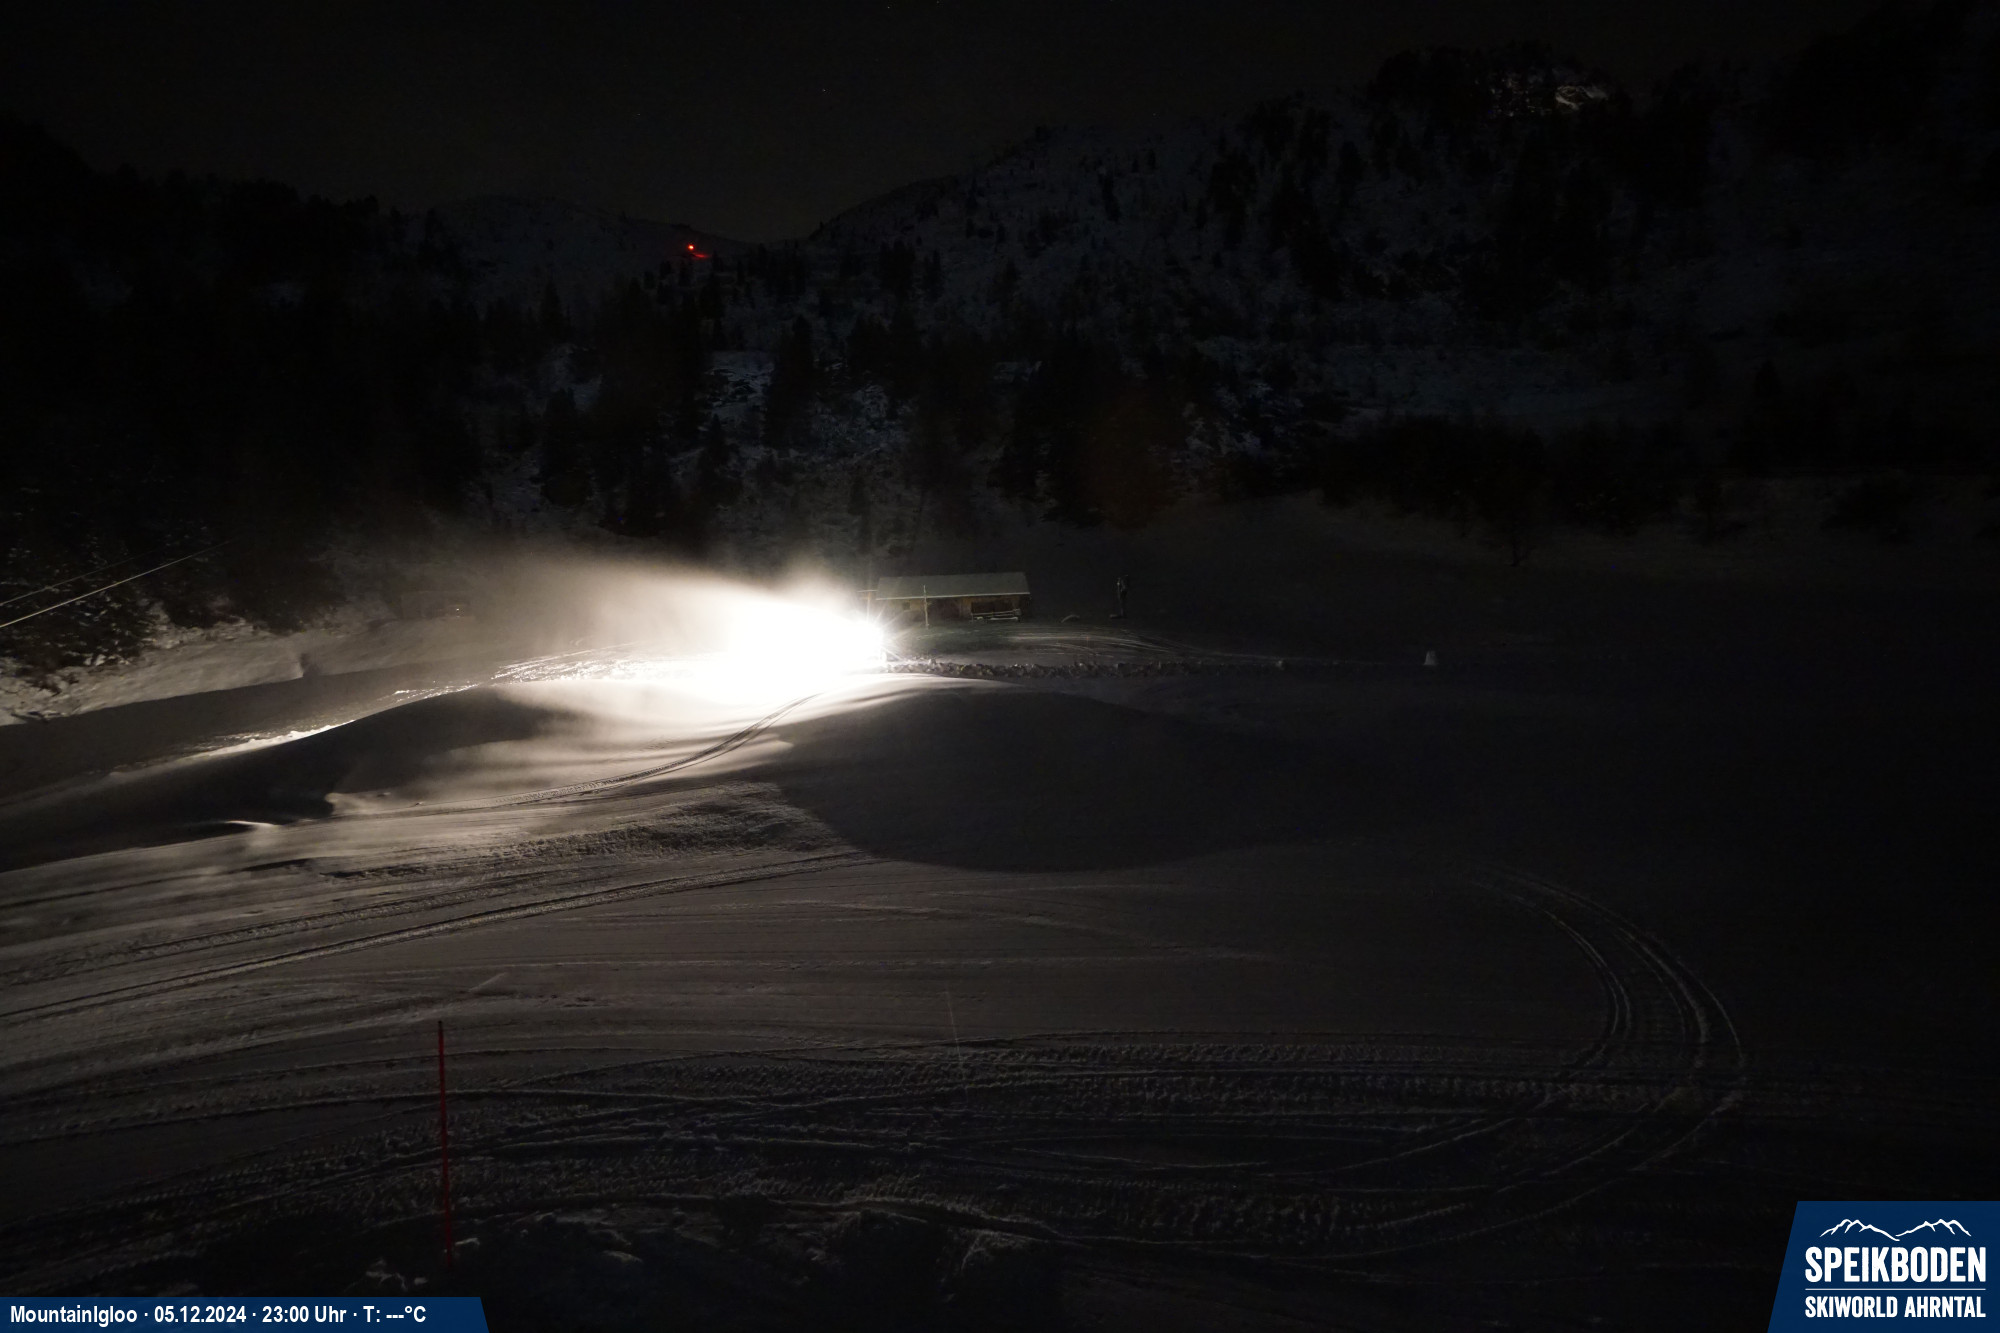Click the red light on distant mountain
This screenshot has width=2000, height=1333.
(x=692, y=248)
